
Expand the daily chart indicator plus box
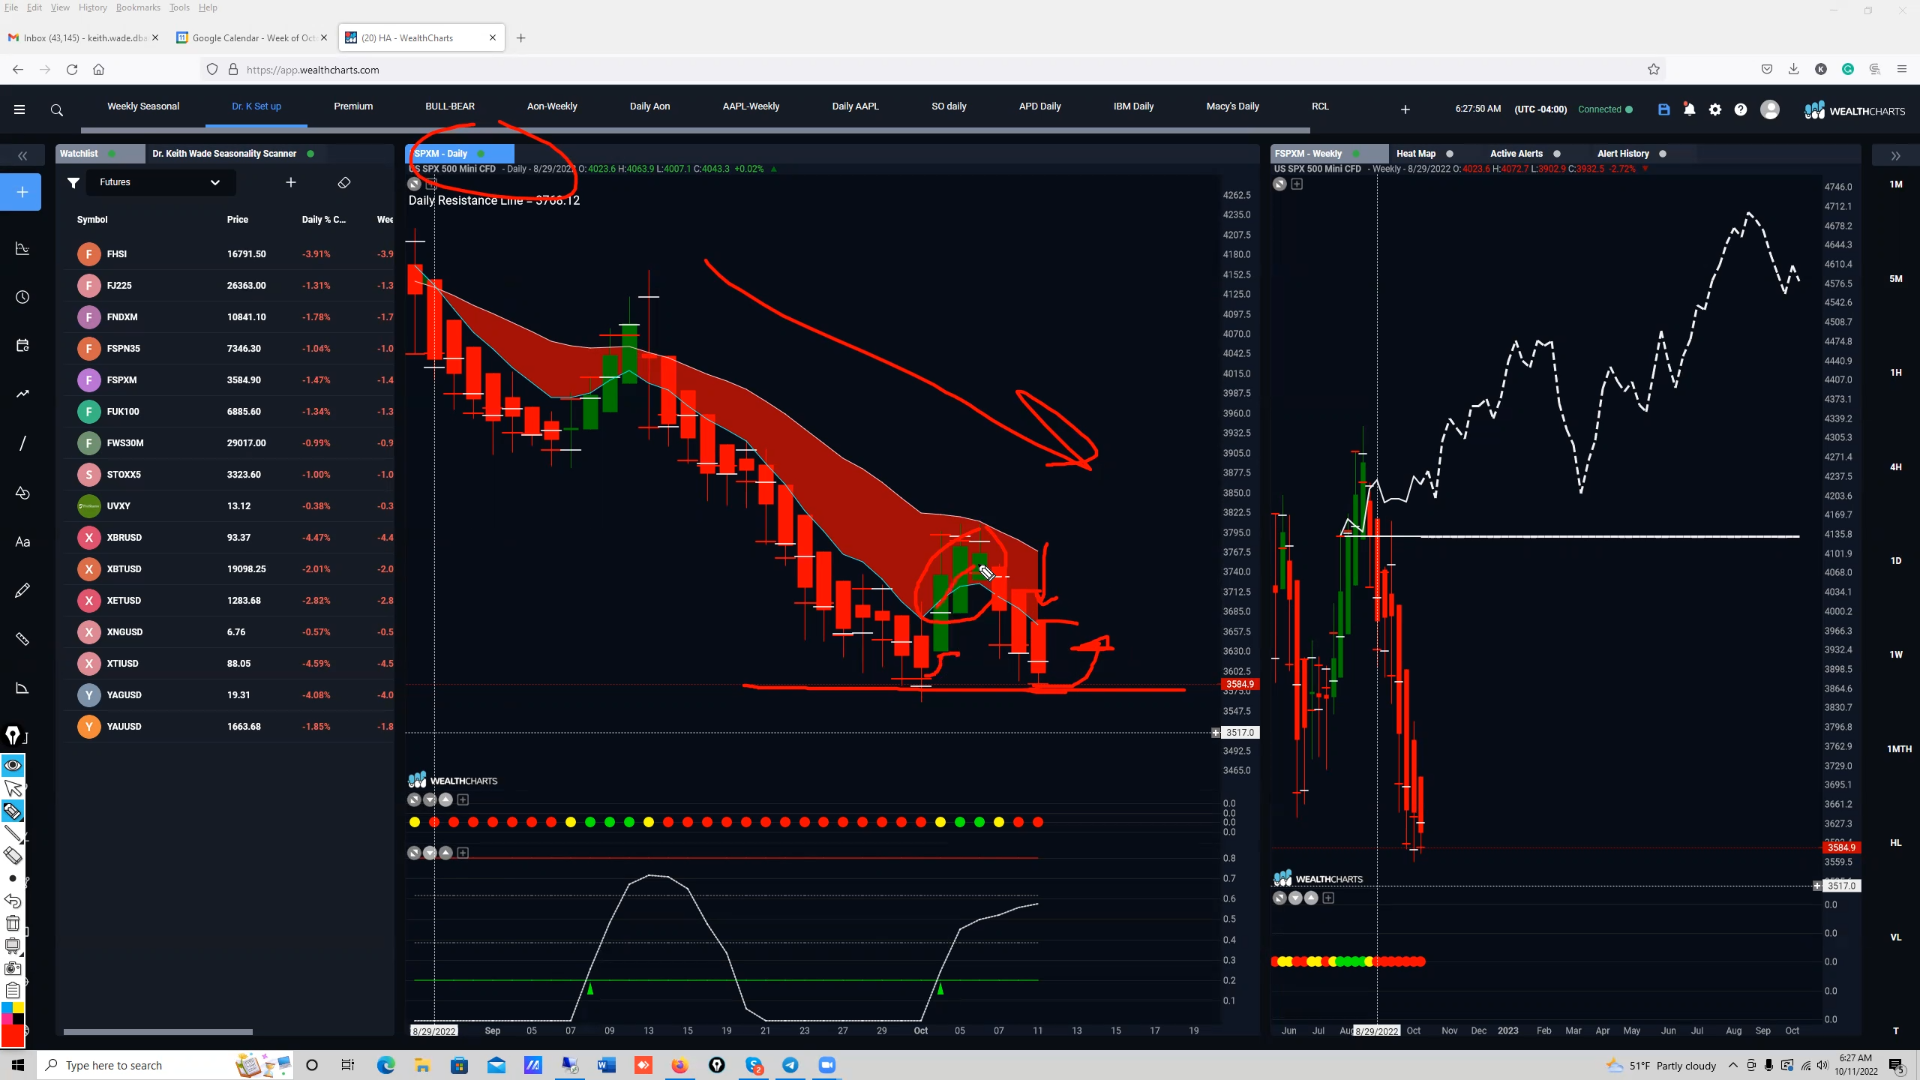pyautogui.click(x=463, y=800)
